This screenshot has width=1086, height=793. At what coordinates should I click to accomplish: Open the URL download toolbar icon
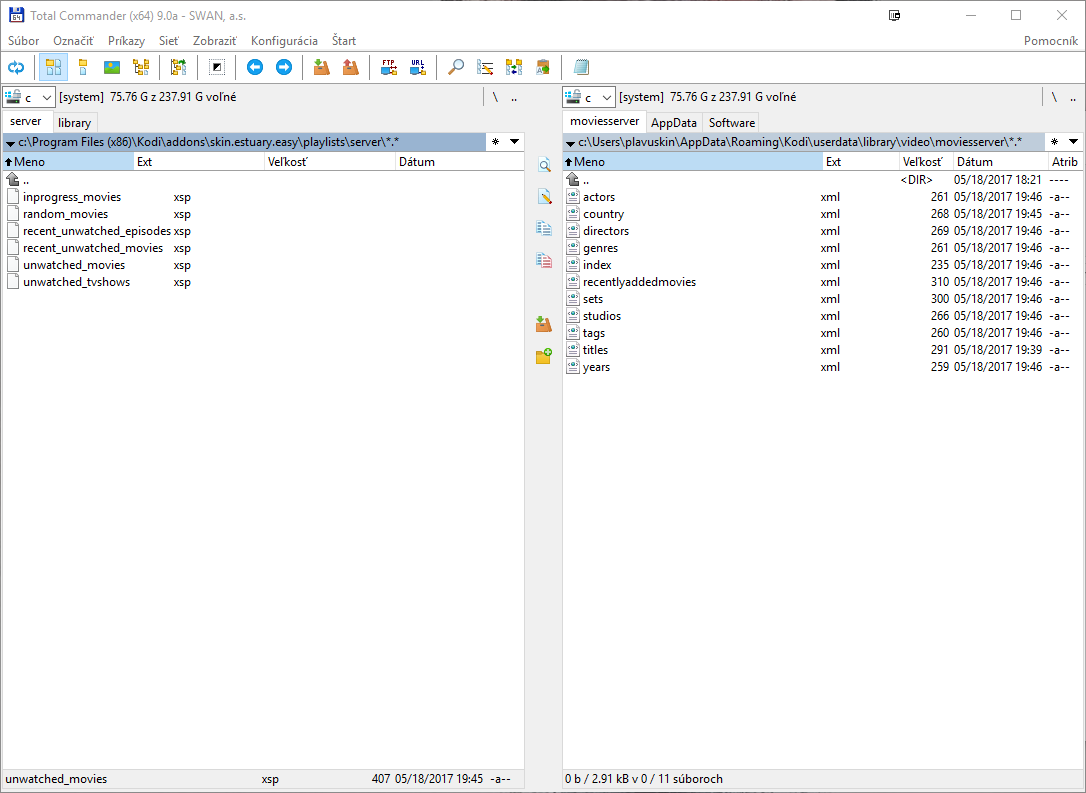[x=417, y=67]
